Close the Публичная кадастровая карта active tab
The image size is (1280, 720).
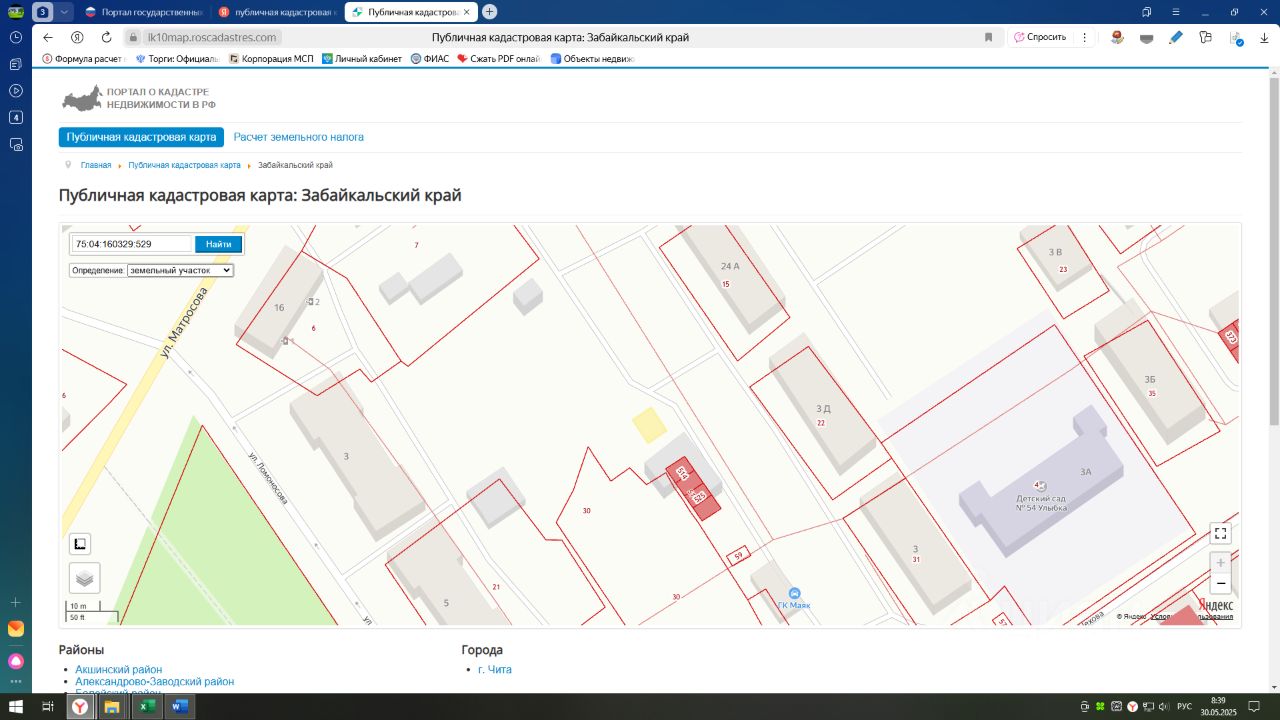466,12
